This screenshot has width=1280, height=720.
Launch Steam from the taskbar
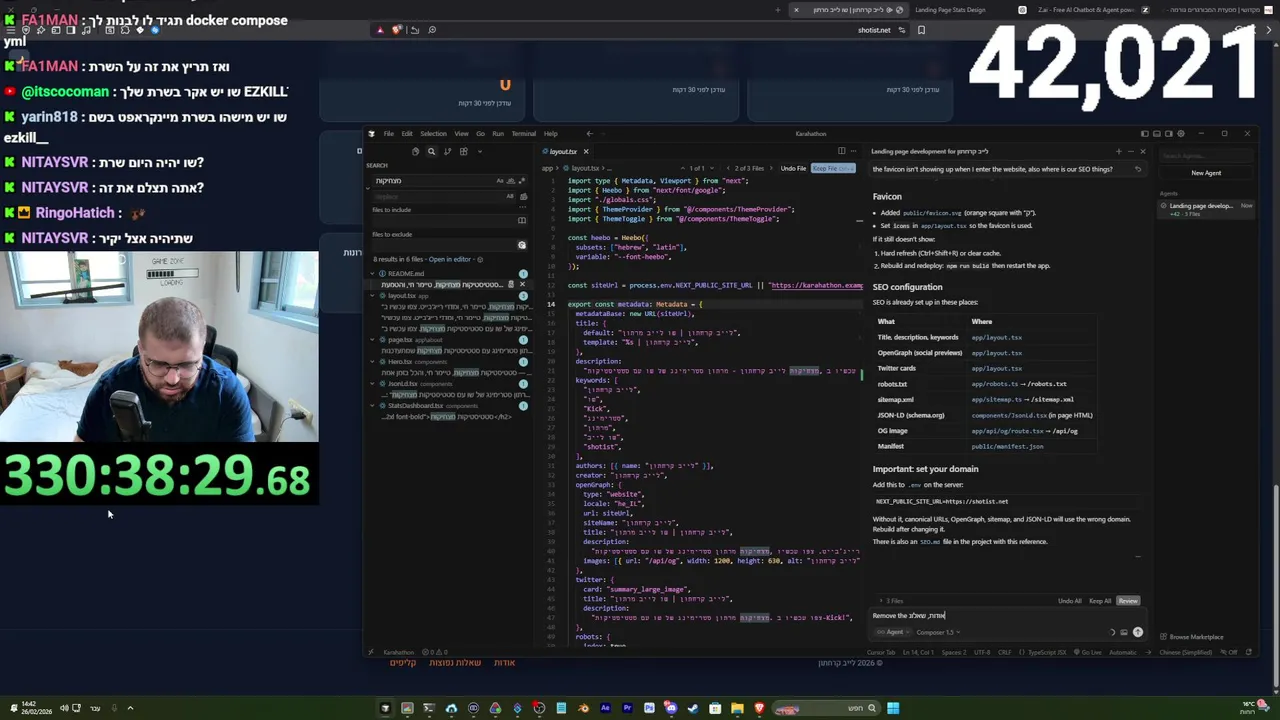click(693, 708)
